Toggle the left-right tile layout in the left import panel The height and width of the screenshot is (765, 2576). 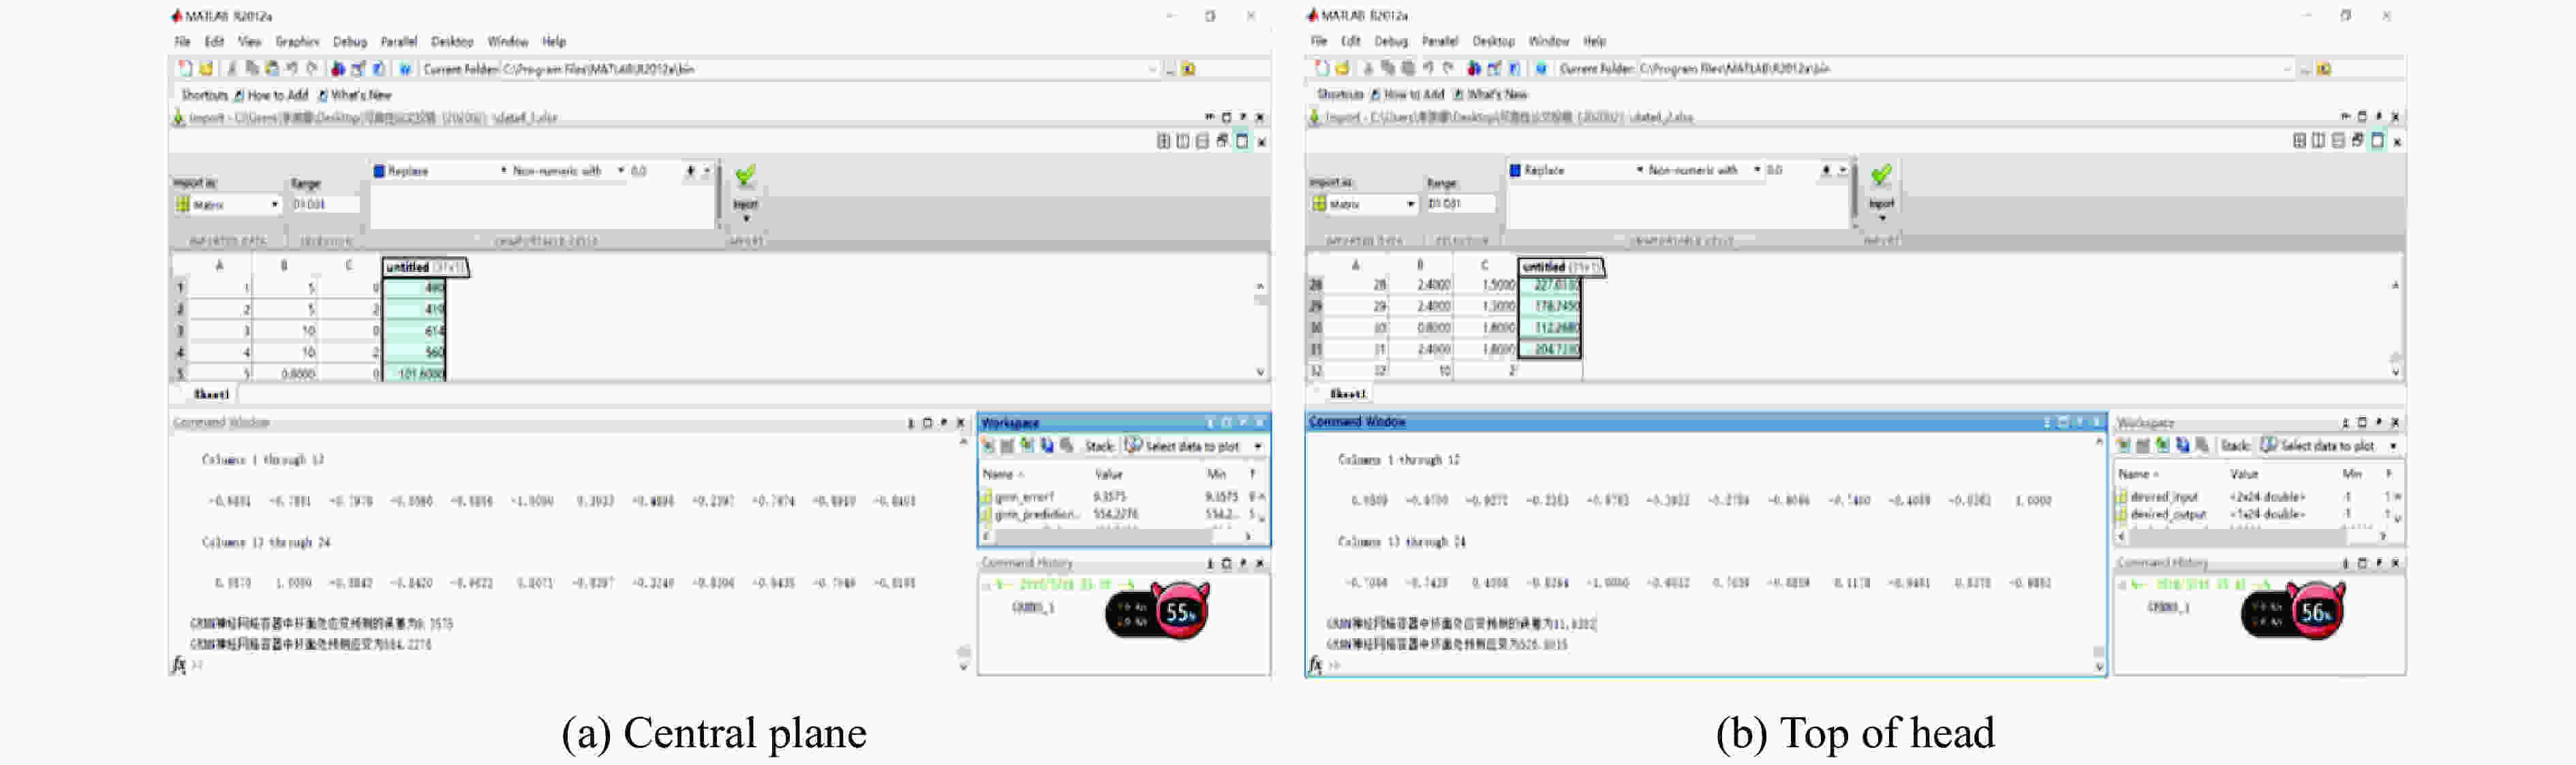(1183, 141)
